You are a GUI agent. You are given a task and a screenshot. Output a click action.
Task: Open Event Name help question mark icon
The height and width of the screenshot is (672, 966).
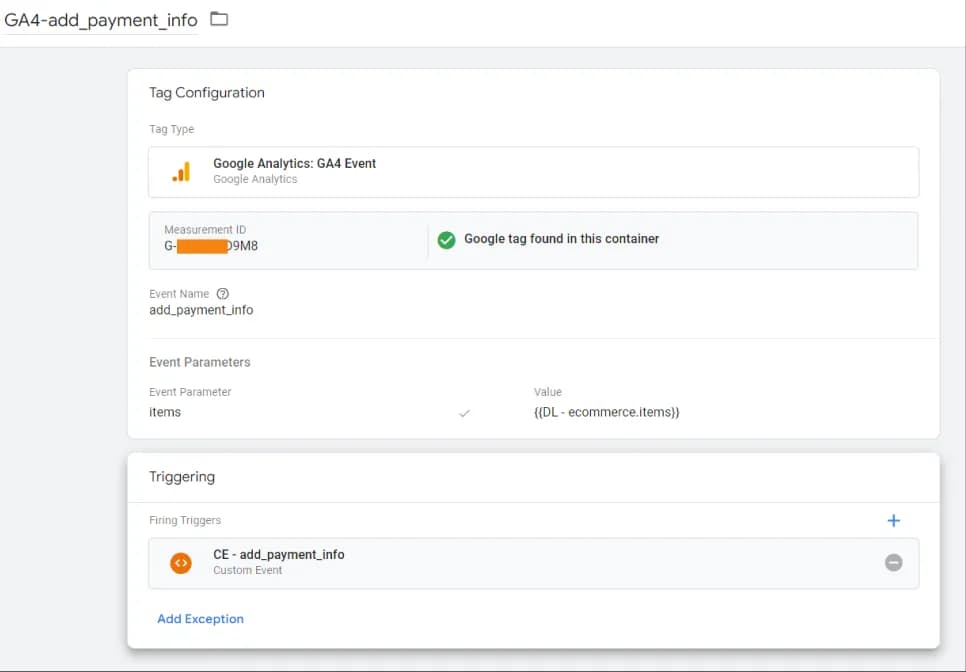pos(222,294)
